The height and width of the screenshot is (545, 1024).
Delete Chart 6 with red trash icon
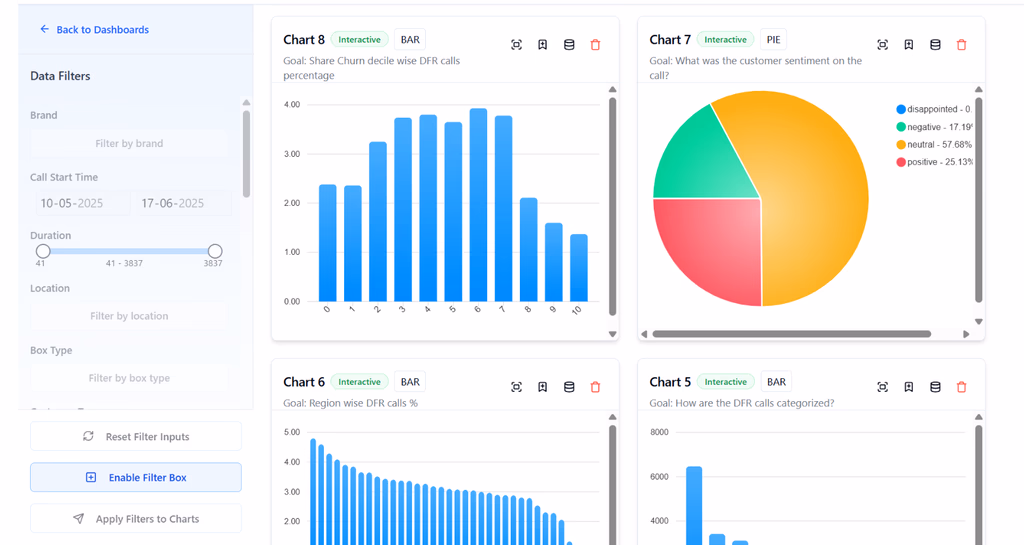[x=595, y=387]
